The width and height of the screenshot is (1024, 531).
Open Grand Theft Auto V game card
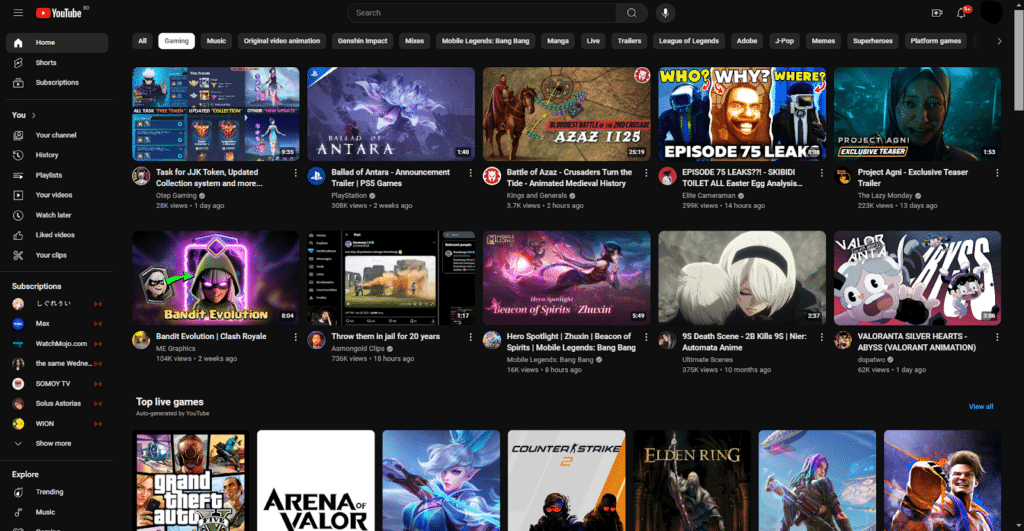pyautogui.click(x=191, y=481)
